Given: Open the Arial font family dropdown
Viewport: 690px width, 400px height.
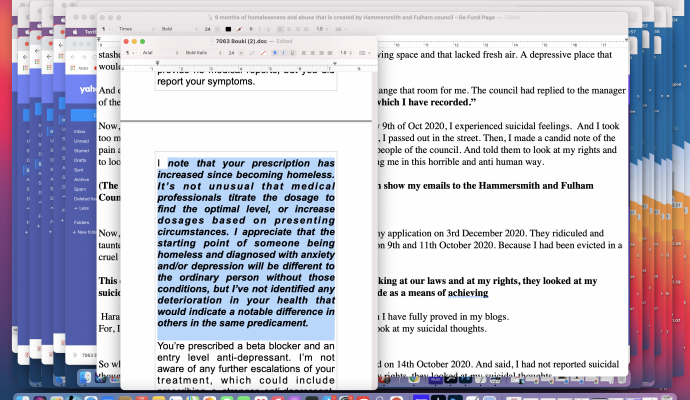Looking at the screenshot, I should tap(166, 52).
